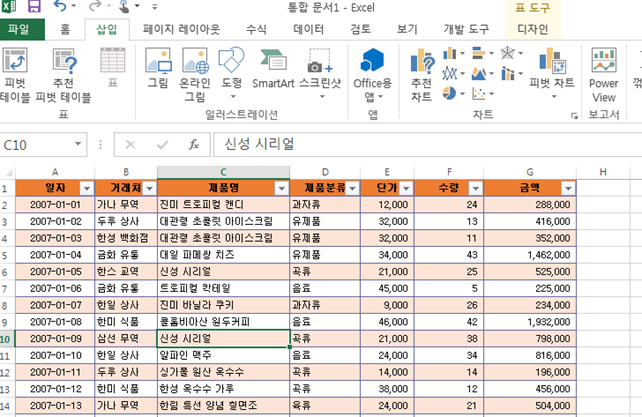Switch to the View (보기) tab
This screenshot has width=642, height=417.
point(407,29)
